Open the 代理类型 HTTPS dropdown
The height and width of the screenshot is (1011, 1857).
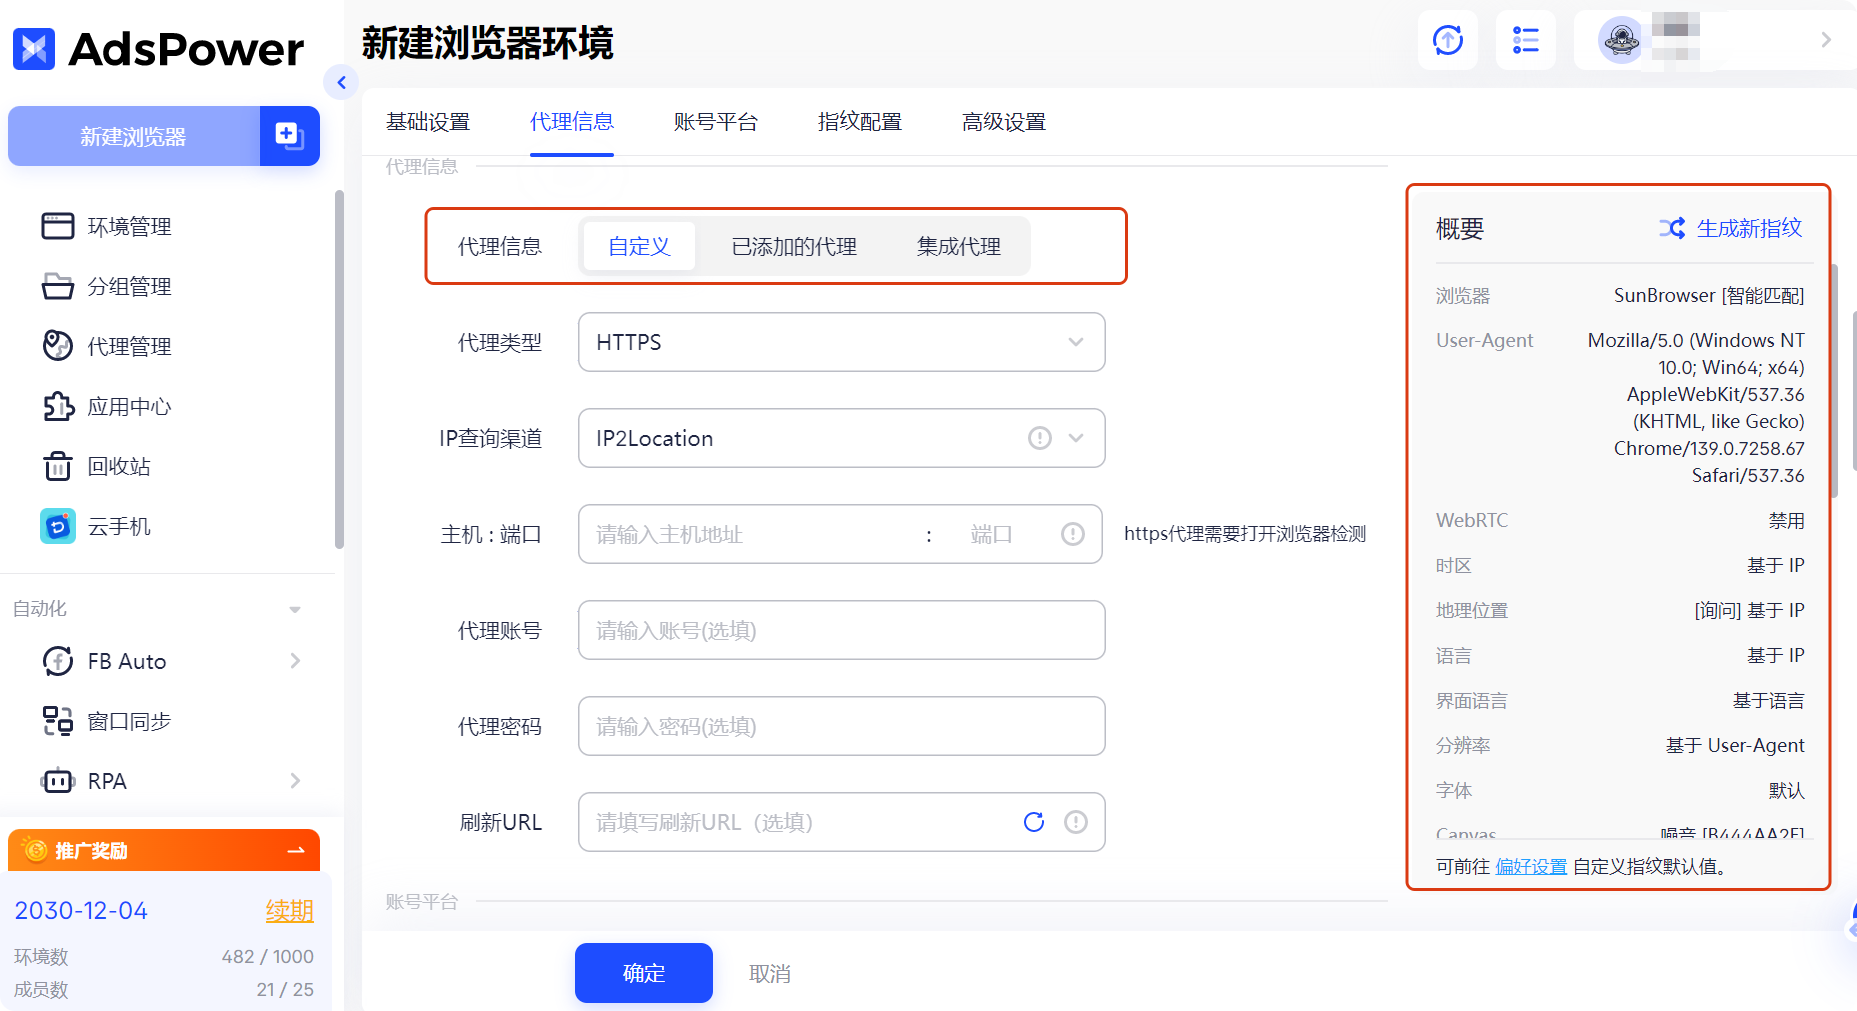(x=1076, y=342)
